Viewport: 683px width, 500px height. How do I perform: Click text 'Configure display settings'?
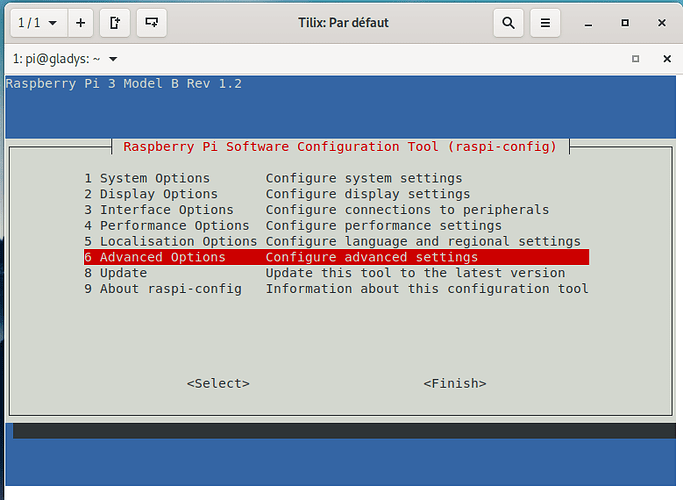click(368, 194)
